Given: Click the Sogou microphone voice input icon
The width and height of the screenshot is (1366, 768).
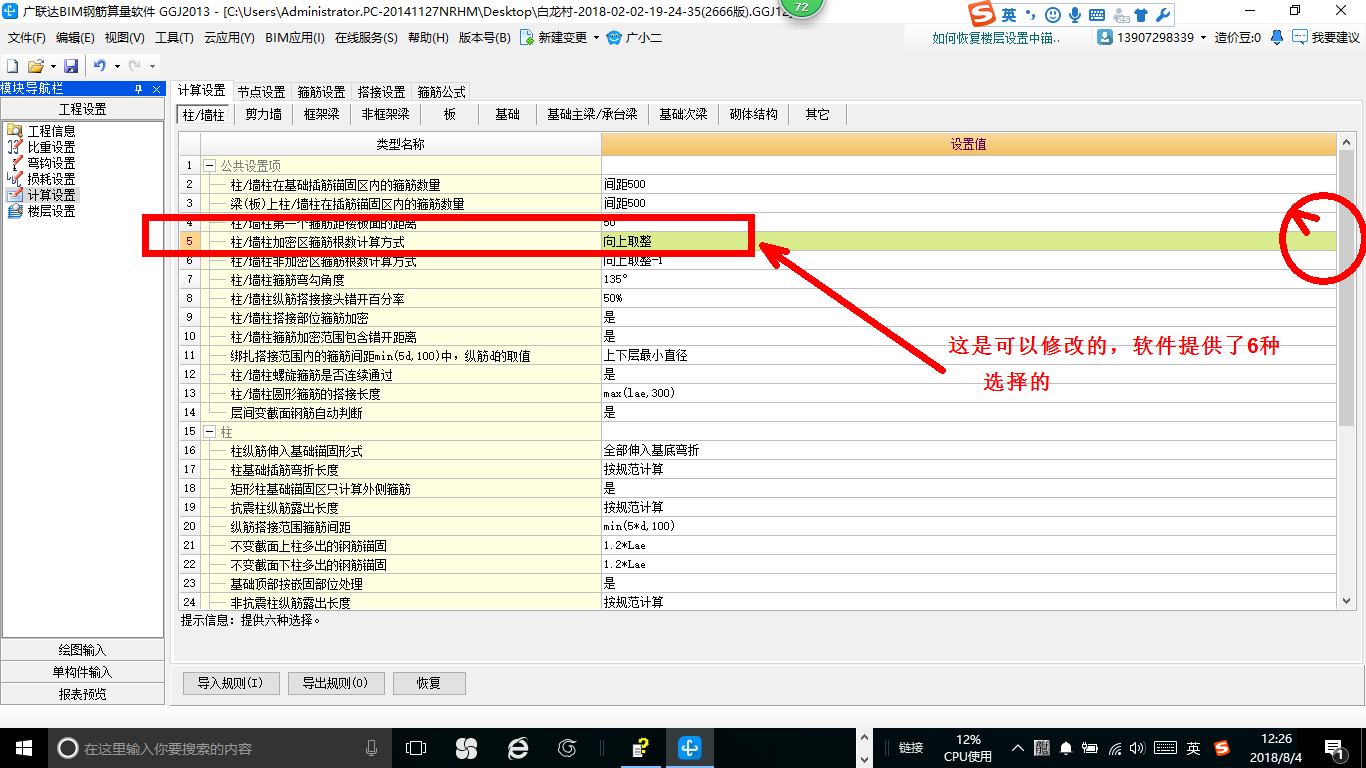Looking at the screenshot, I should coord(1075,15).
